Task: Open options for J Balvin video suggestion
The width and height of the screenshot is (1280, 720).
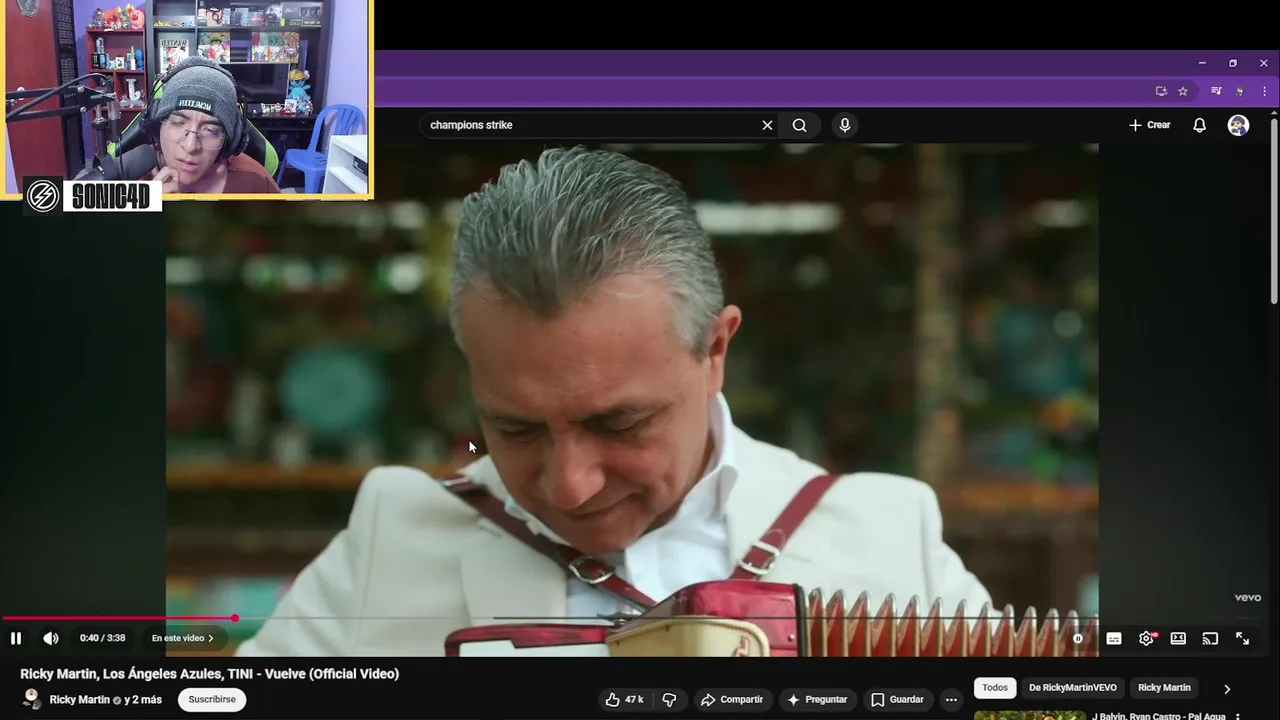Action: coord(1238,716)
